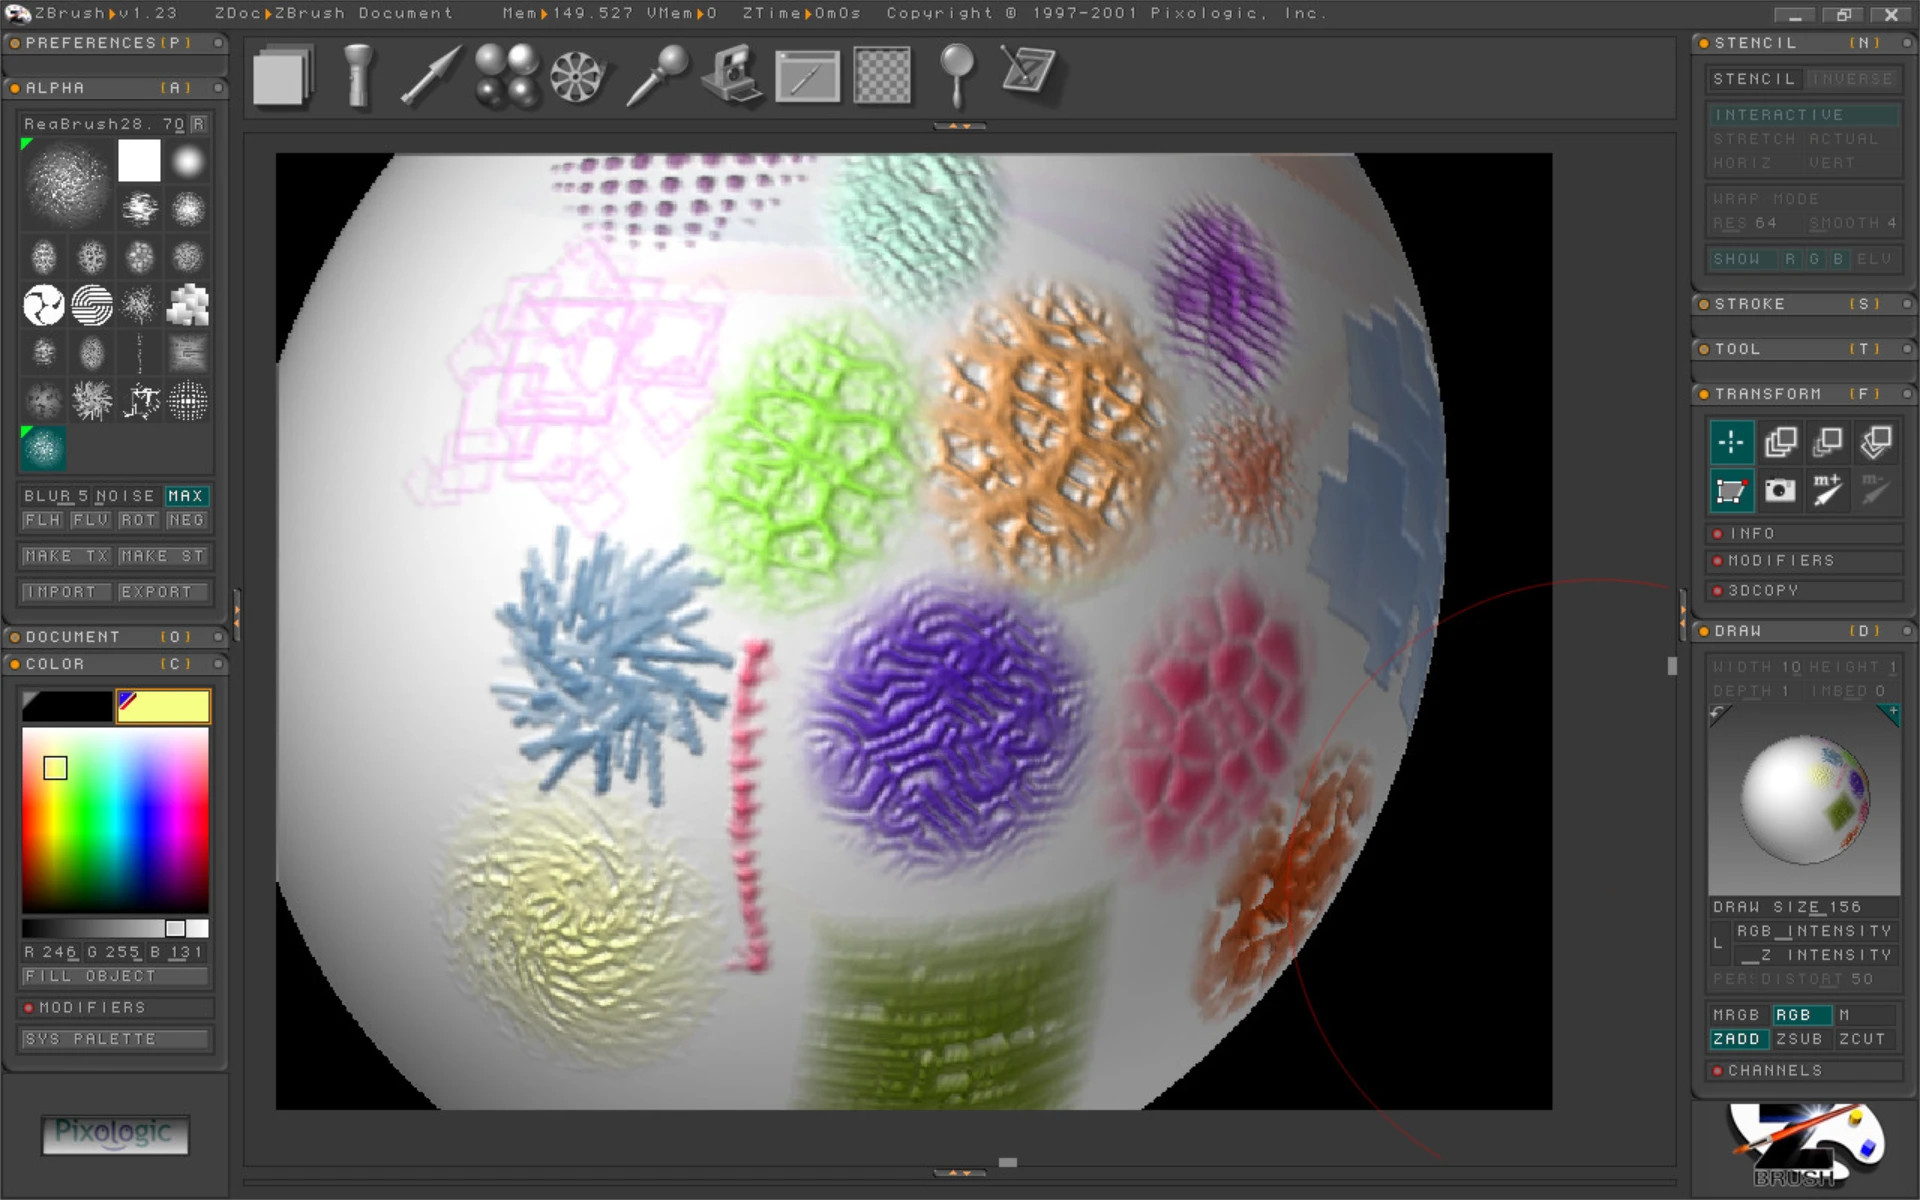Toggle the MAX option in Alpha panel
The image size is (1920, 1200).
point(186,496)
